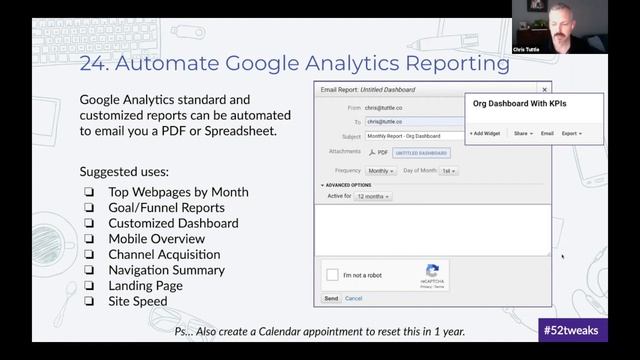Click the #52tweaks hashtag badge
The height and width of the screenshot is (360, 640).
pyautogui.click(x=573, y=330)
